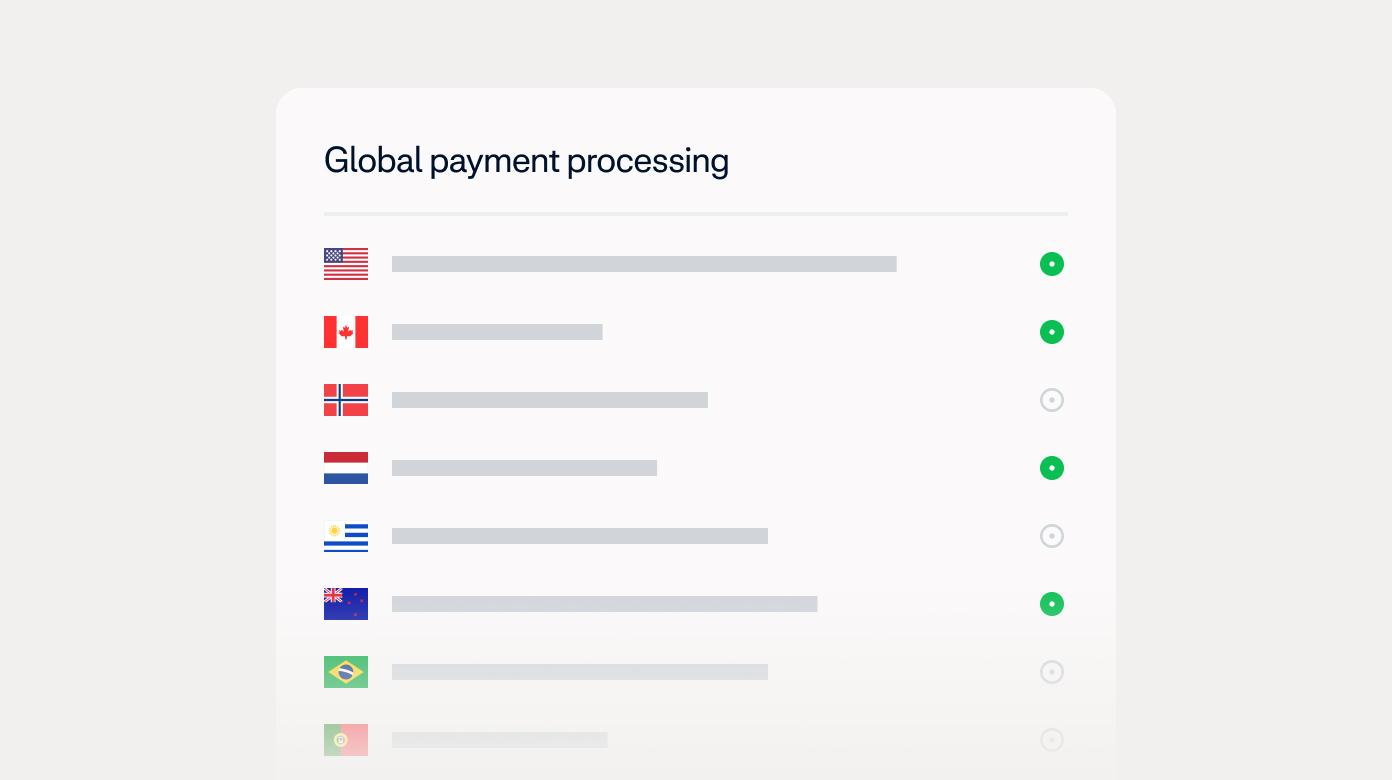Enable the Norway row status toggle

coord(1052,400)
